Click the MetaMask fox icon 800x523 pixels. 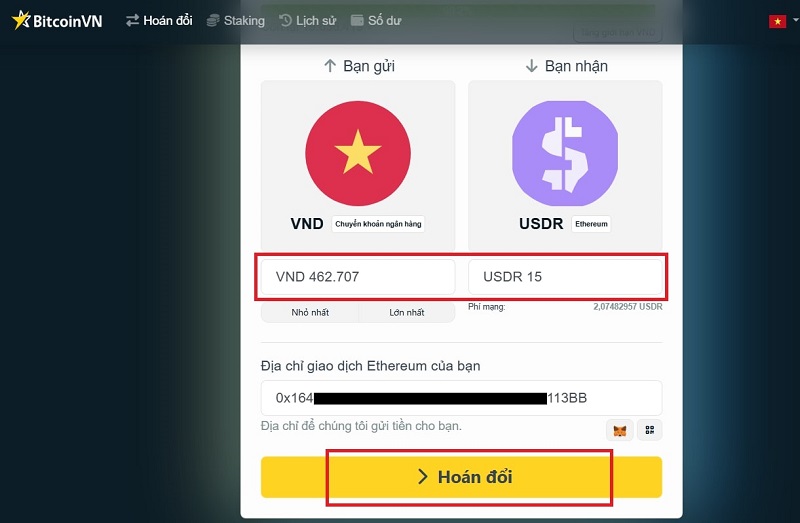coord(619,430)
